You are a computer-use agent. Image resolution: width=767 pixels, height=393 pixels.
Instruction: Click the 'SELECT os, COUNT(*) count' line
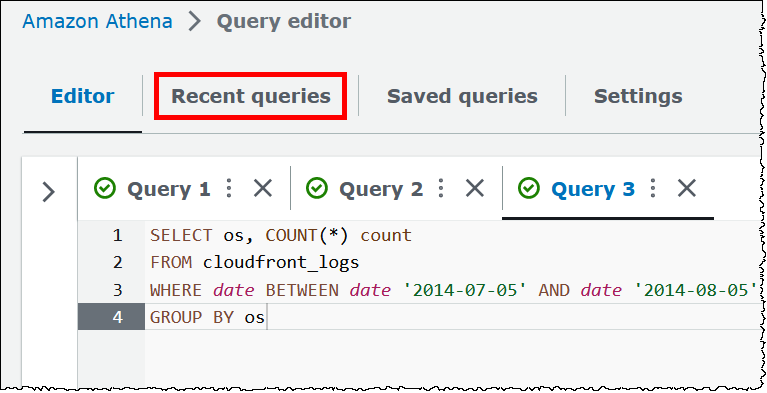coord(281,235)
